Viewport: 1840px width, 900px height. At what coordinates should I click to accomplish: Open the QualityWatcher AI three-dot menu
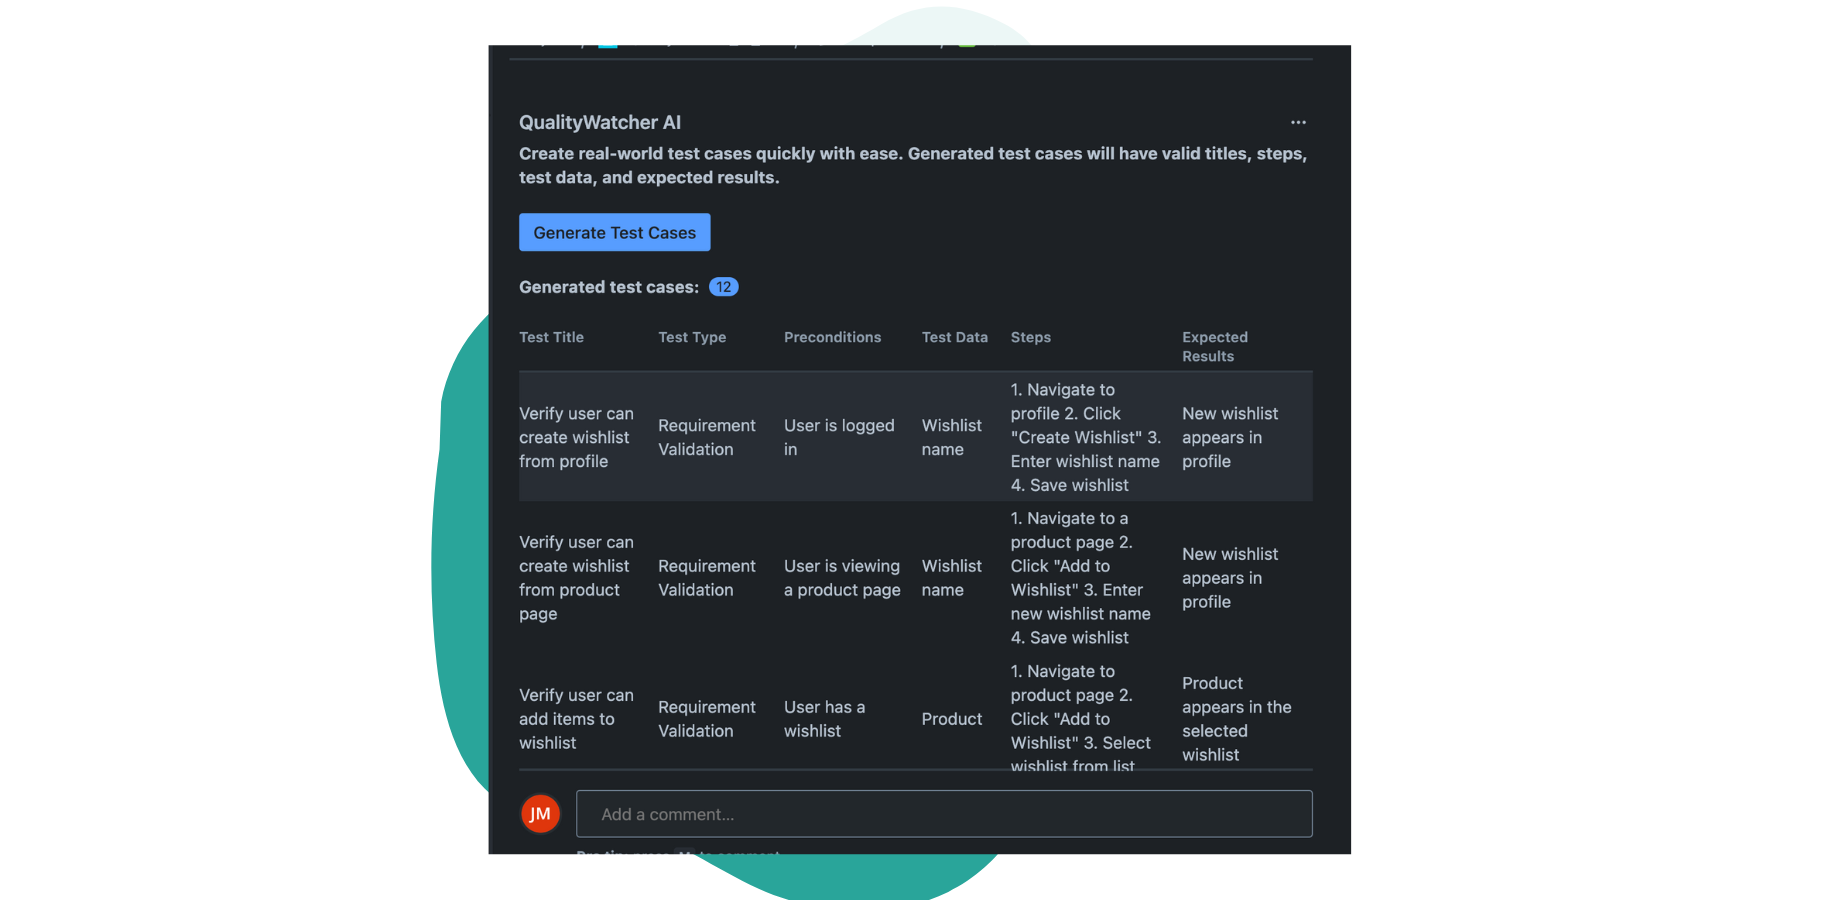click(1298, 122)
